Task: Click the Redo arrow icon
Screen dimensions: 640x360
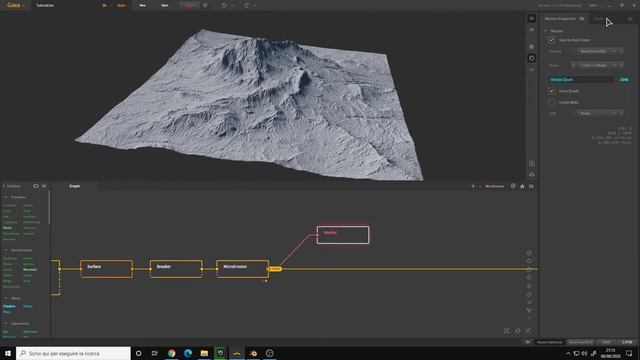Action: coord(247,5)
